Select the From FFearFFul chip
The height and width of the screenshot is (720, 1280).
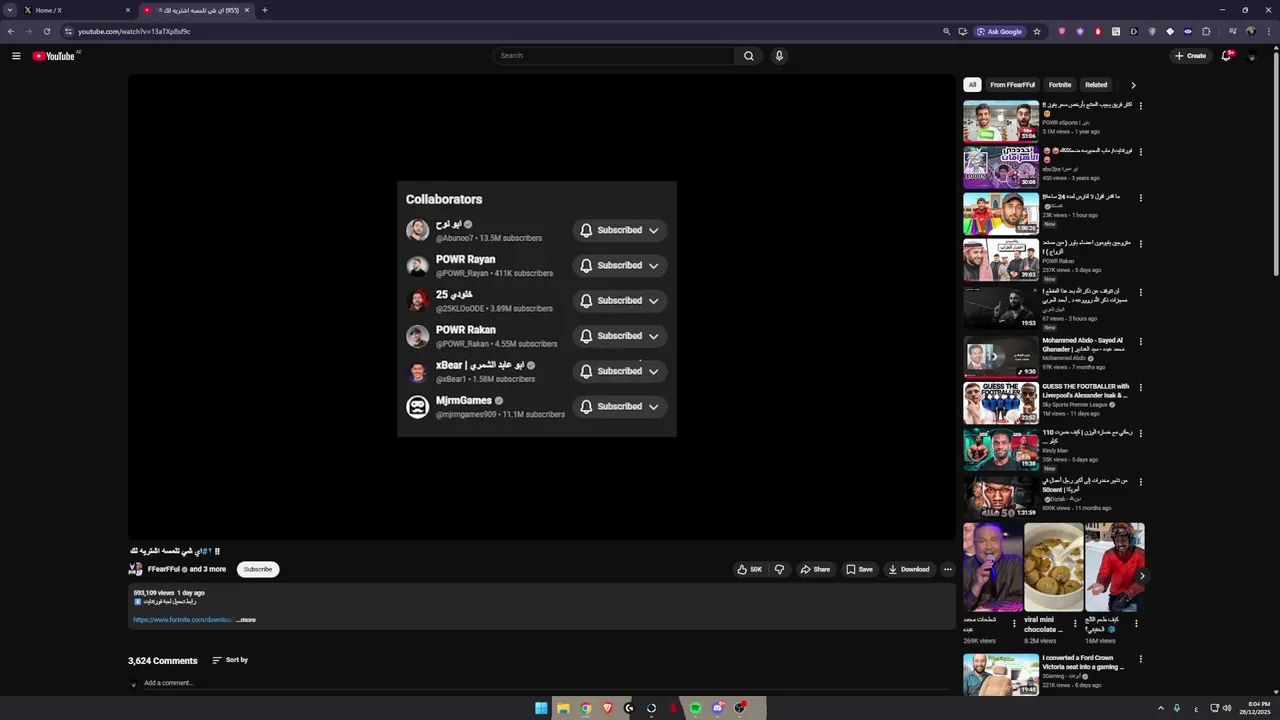[1012, 85]
